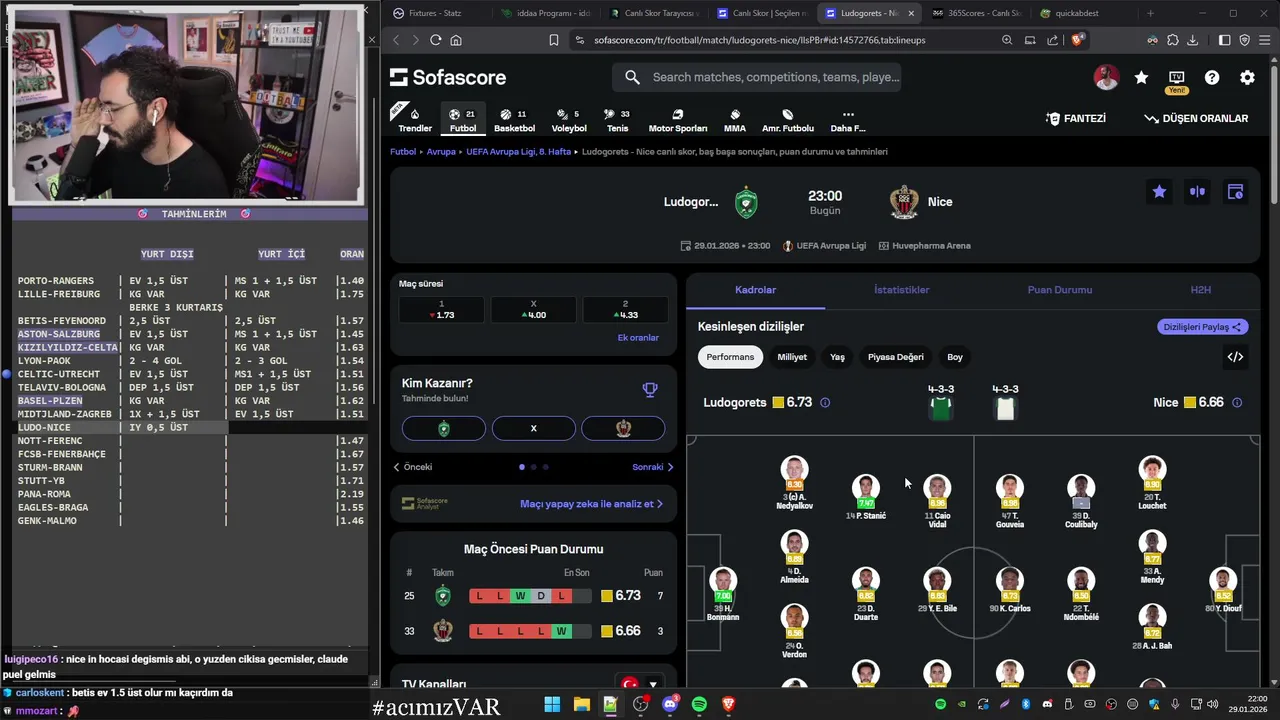The width and height of the screenshot is (1280, 720).
Task: Add Ludogorets-Nice match to favorites star
Action: click(1159, 191)
